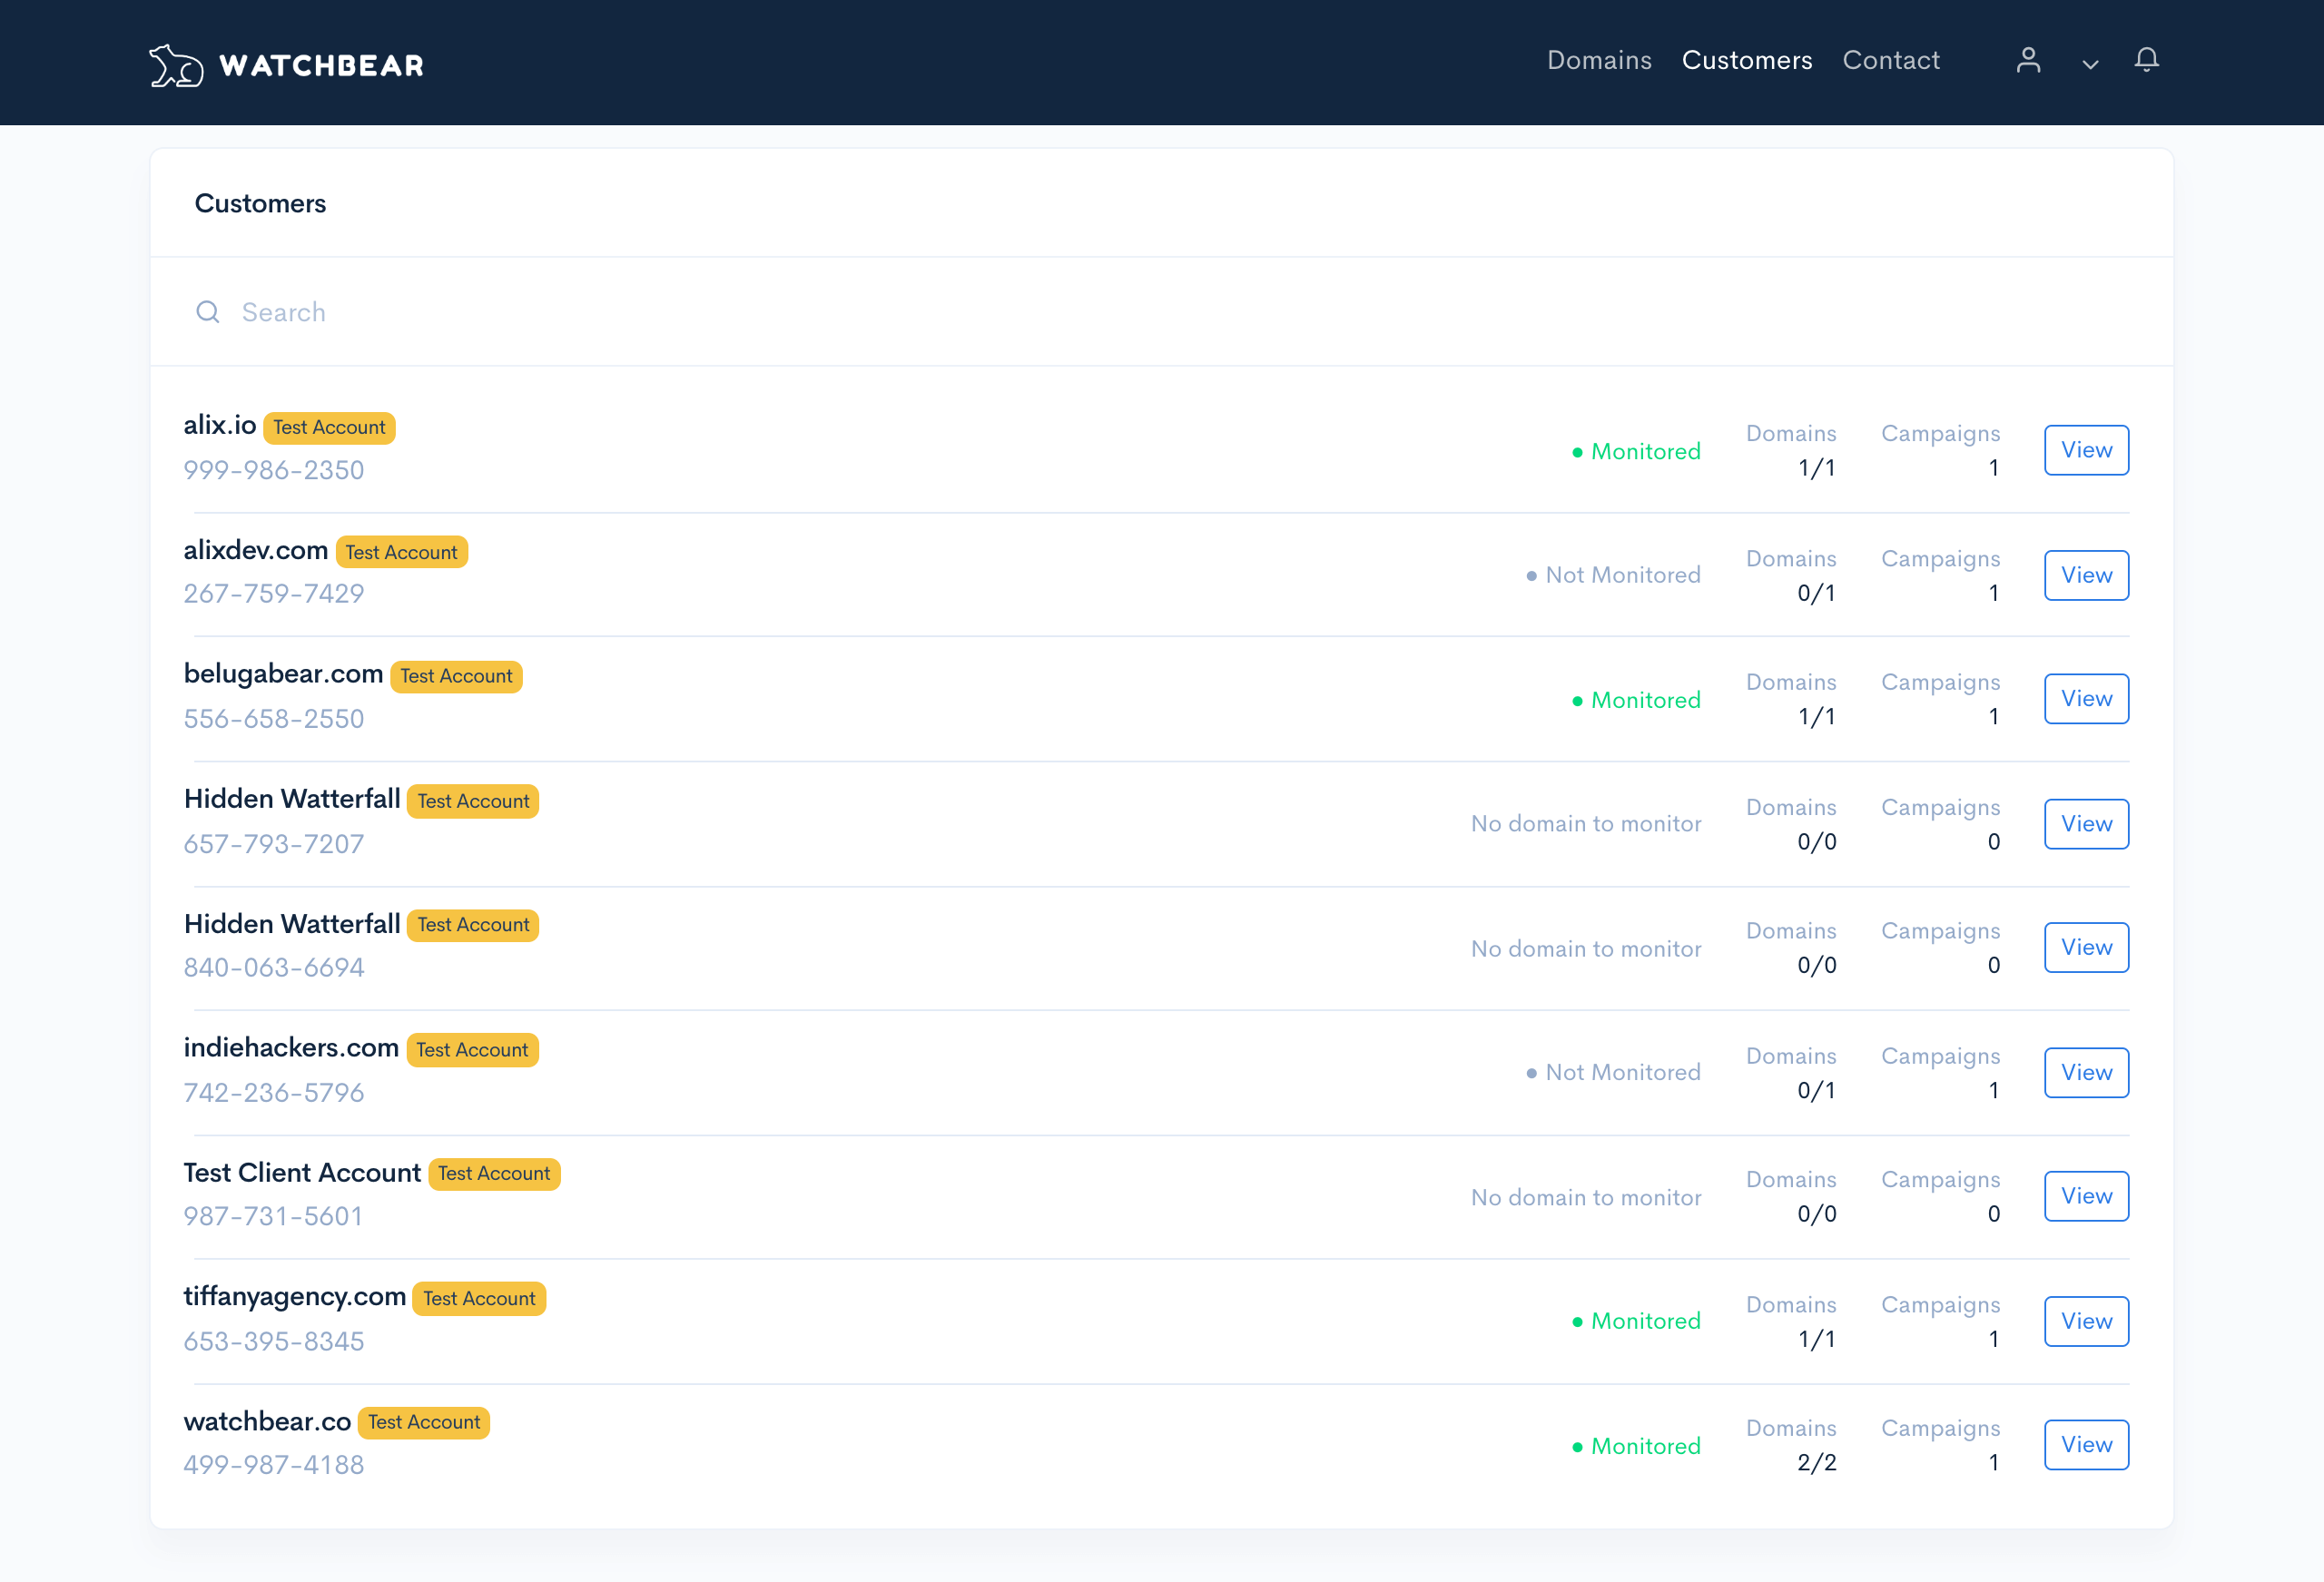Expand the account dropdown chevron

(x=2090, y=64)
